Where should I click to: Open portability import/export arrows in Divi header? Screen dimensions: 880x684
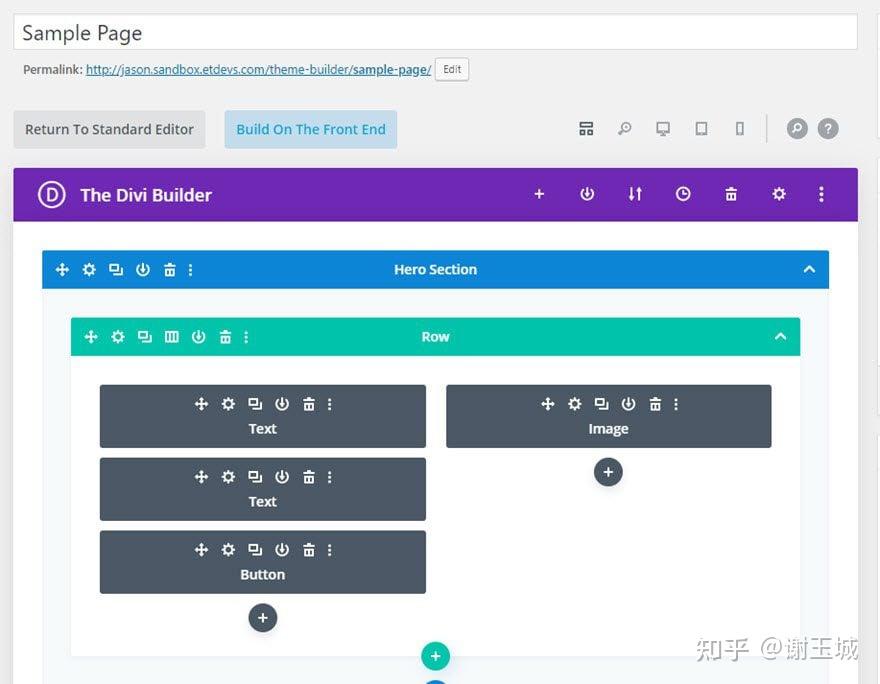(635, 194)
